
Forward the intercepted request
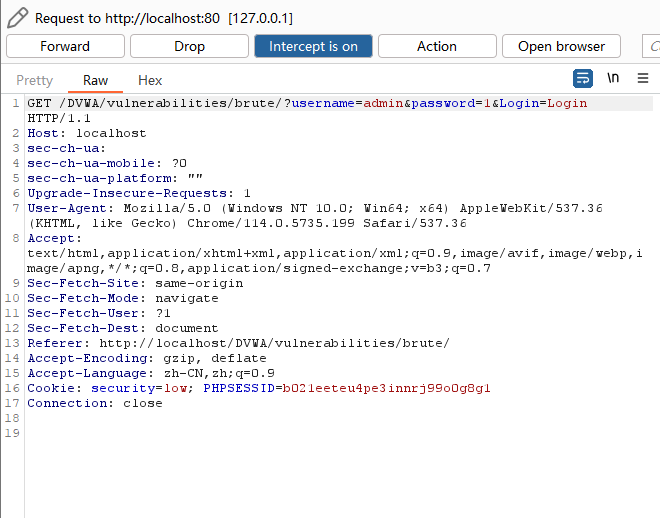65,46
